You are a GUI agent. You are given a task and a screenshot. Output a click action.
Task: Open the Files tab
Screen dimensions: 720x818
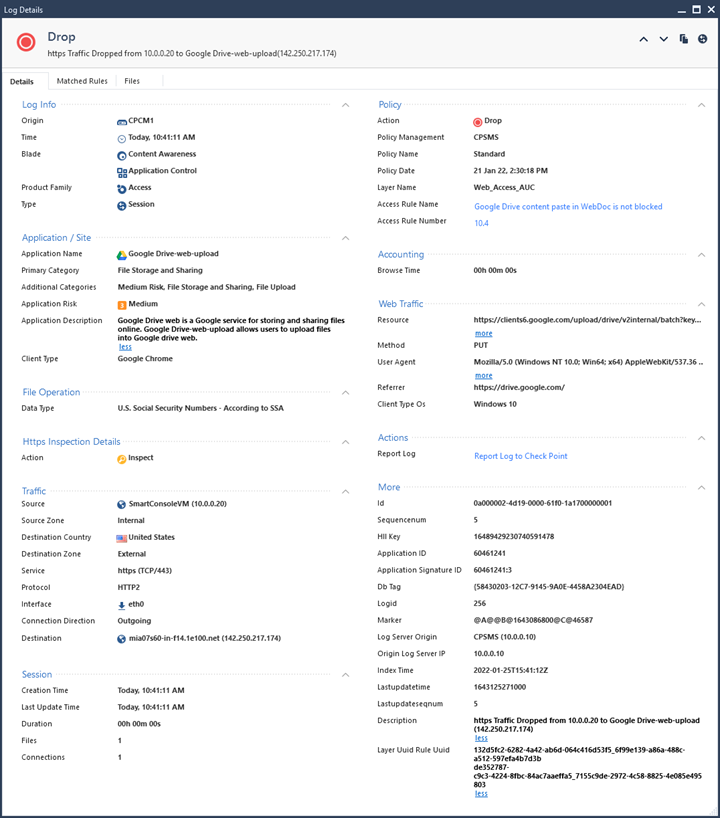tap(132, 81)
